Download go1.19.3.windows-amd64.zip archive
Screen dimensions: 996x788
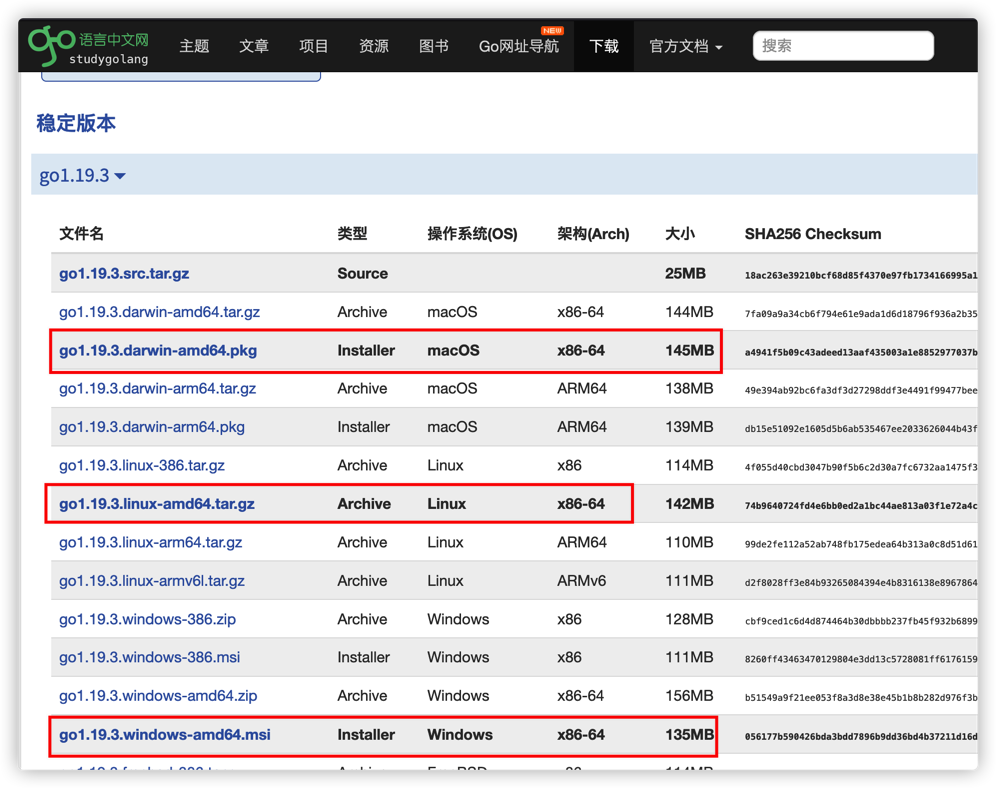click(x=158, y=696)
